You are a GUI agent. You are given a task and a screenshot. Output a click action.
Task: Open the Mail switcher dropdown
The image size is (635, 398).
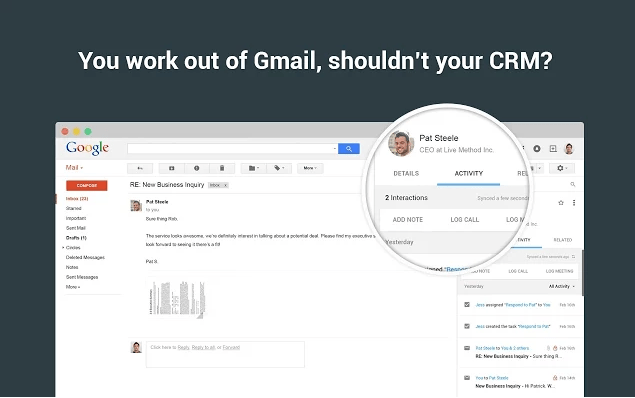[x=74, y=168]
